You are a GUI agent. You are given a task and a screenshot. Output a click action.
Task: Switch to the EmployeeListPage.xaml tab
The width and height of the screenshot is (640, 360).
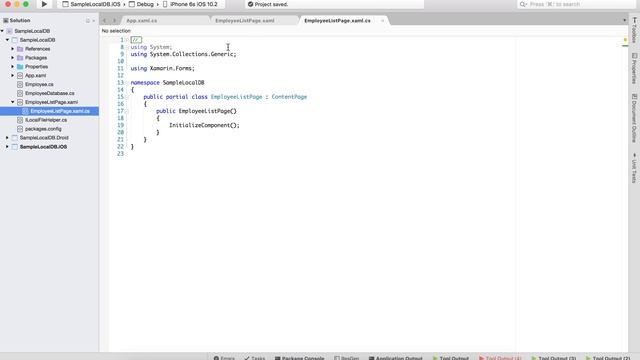pos(244,20)
